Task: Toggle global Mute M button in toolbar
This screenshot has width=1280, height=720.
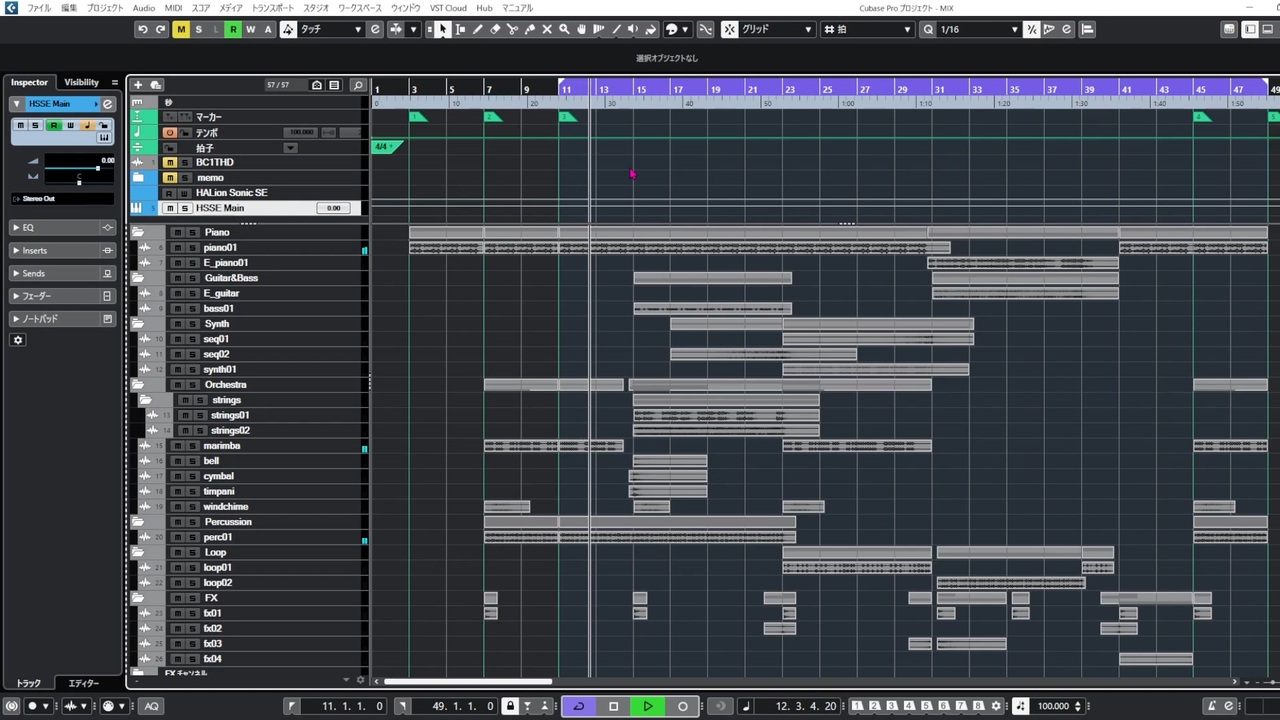Action: click(181, 30)
